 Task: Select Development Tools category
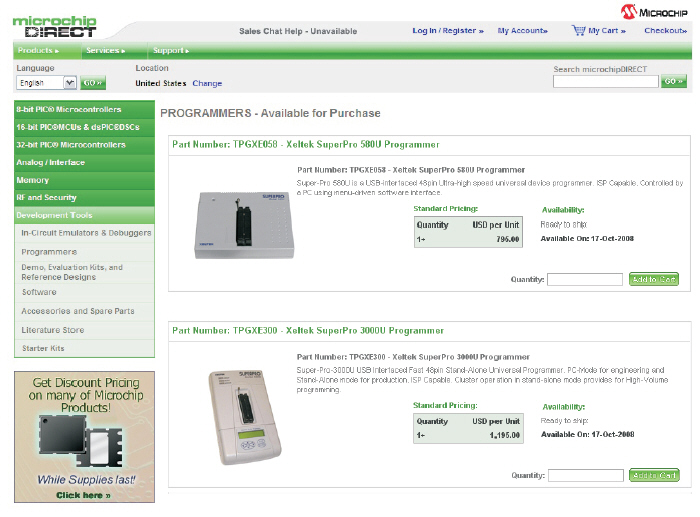[84, 215]
